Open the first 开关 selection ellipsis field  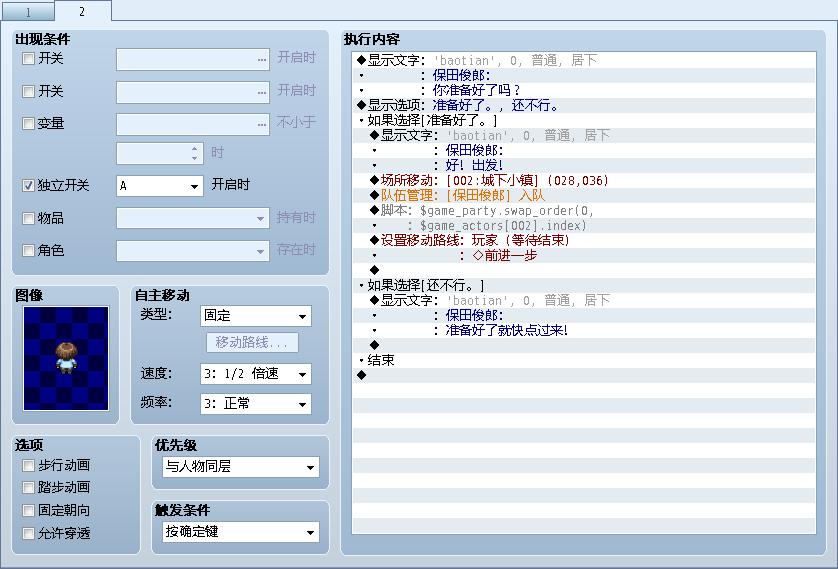[193, 59]
